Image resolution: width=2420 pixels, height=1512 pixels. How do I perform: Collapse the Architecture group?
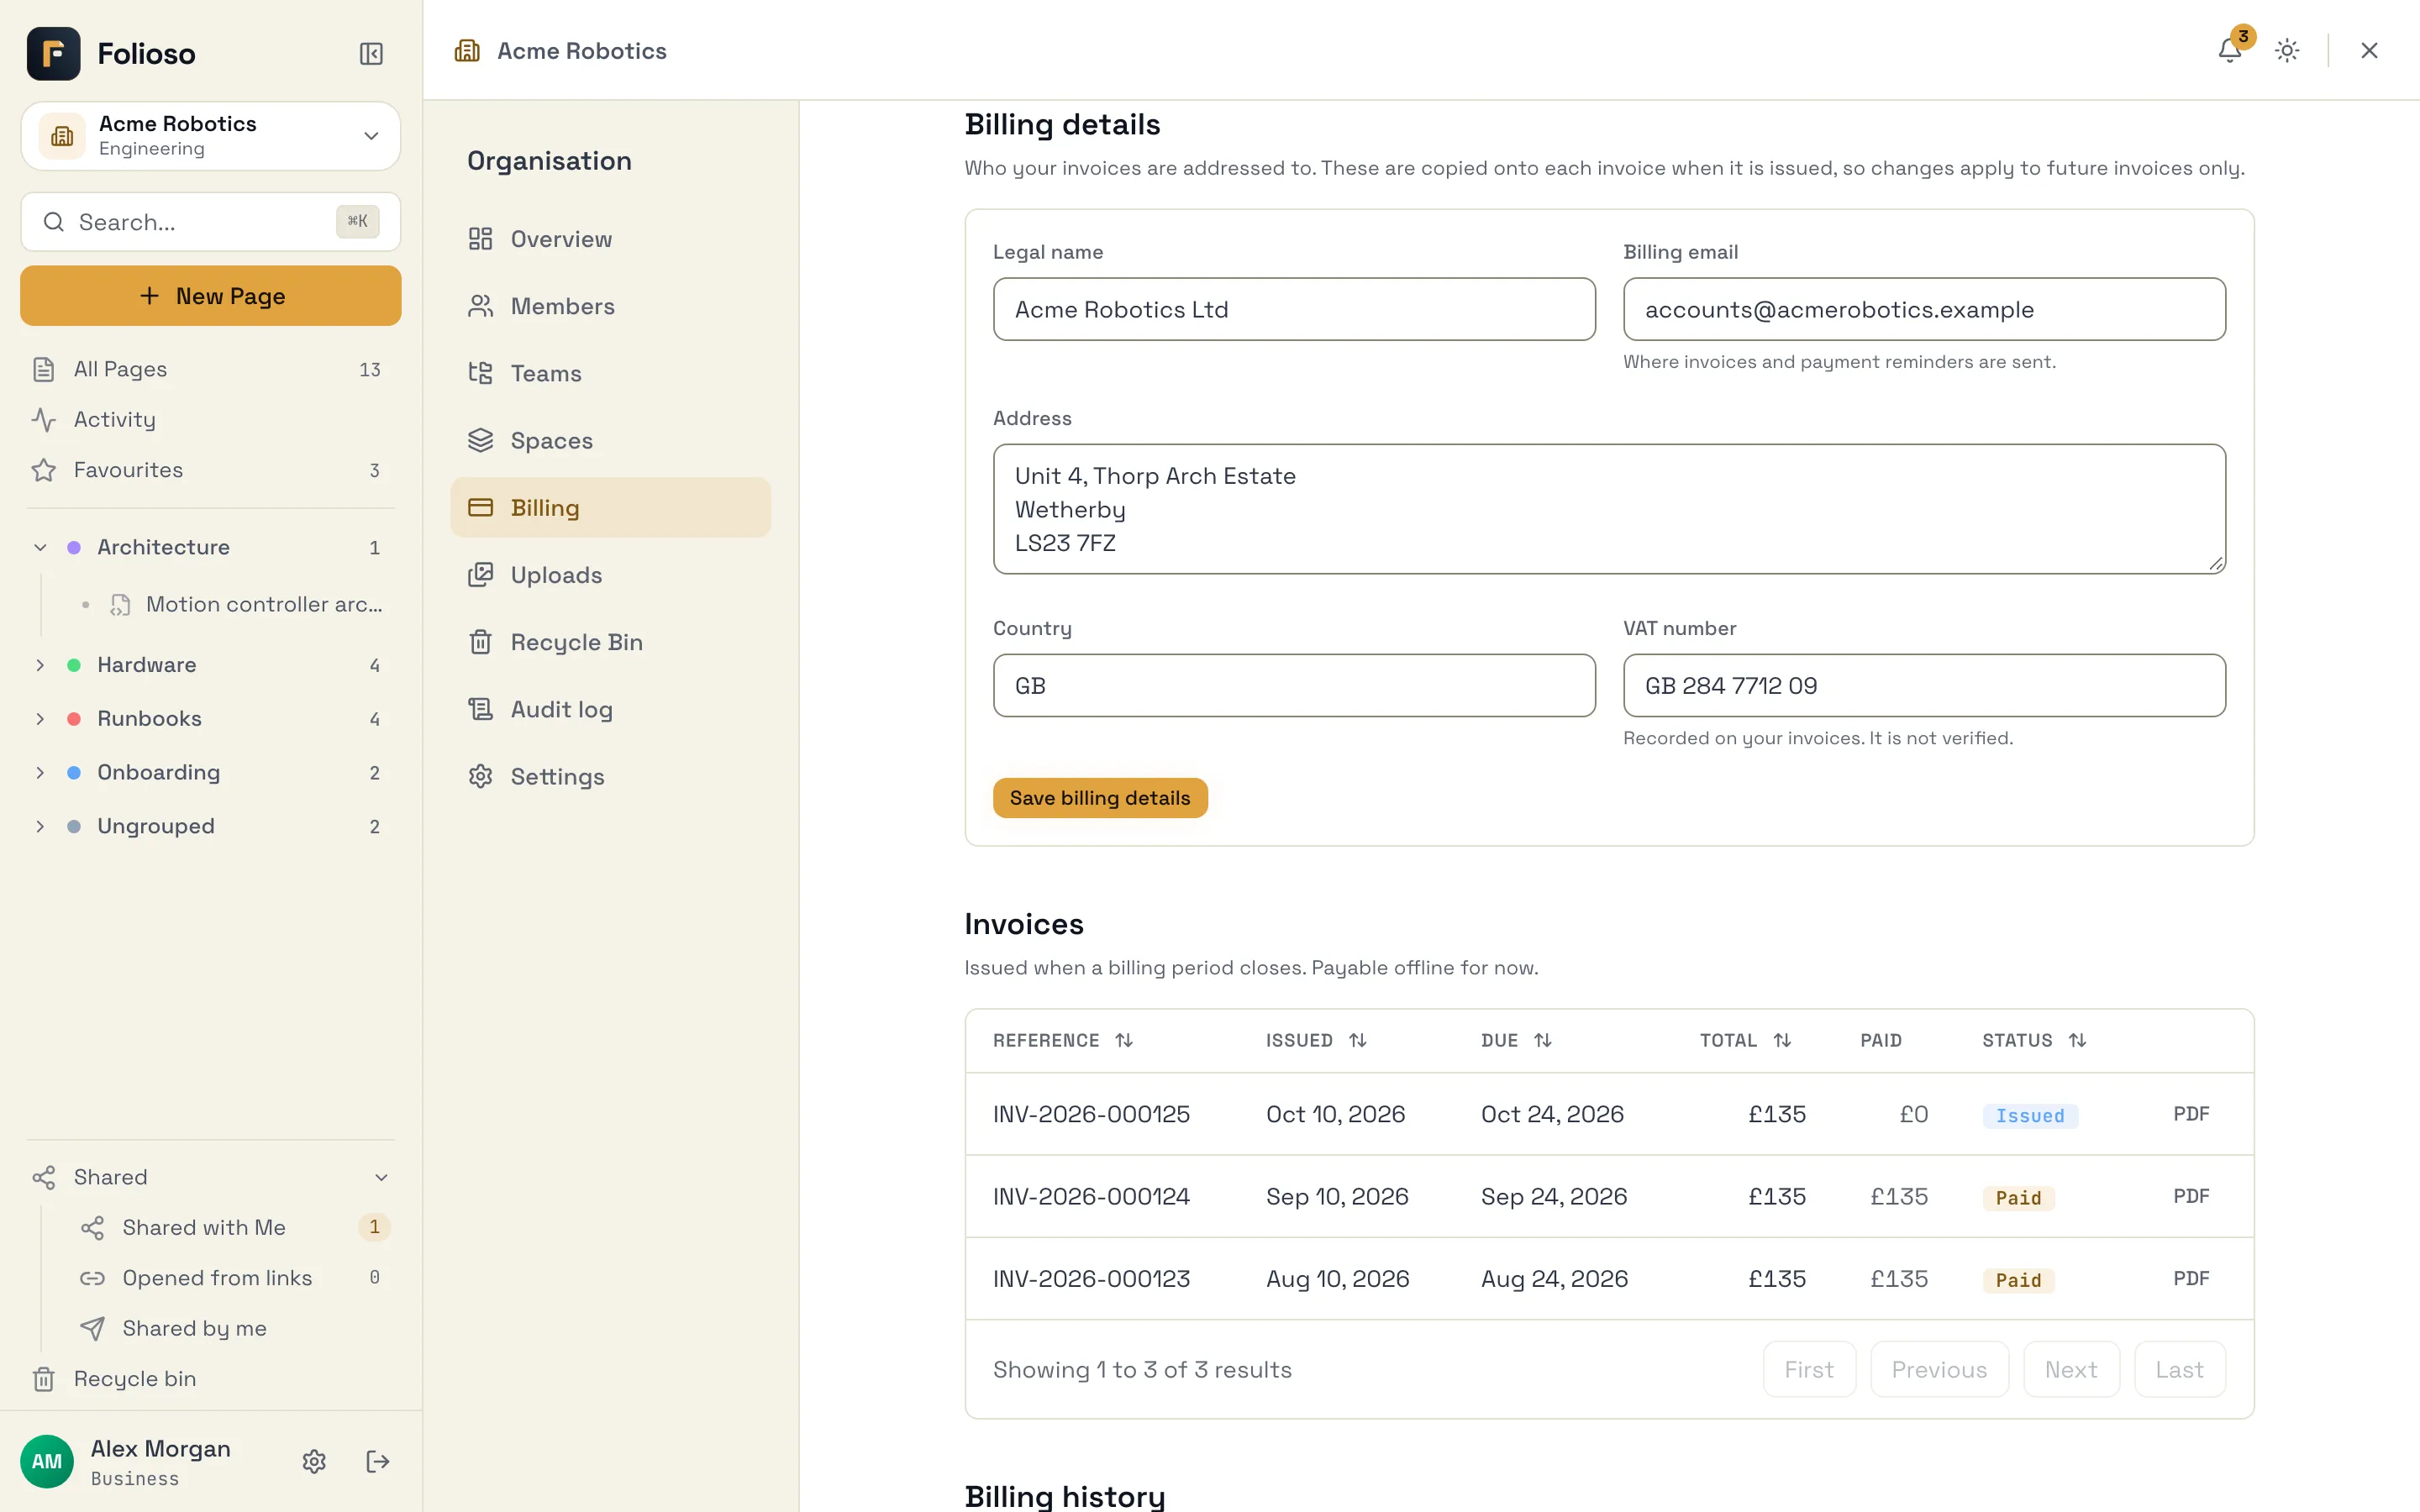[x=40, y=547]
